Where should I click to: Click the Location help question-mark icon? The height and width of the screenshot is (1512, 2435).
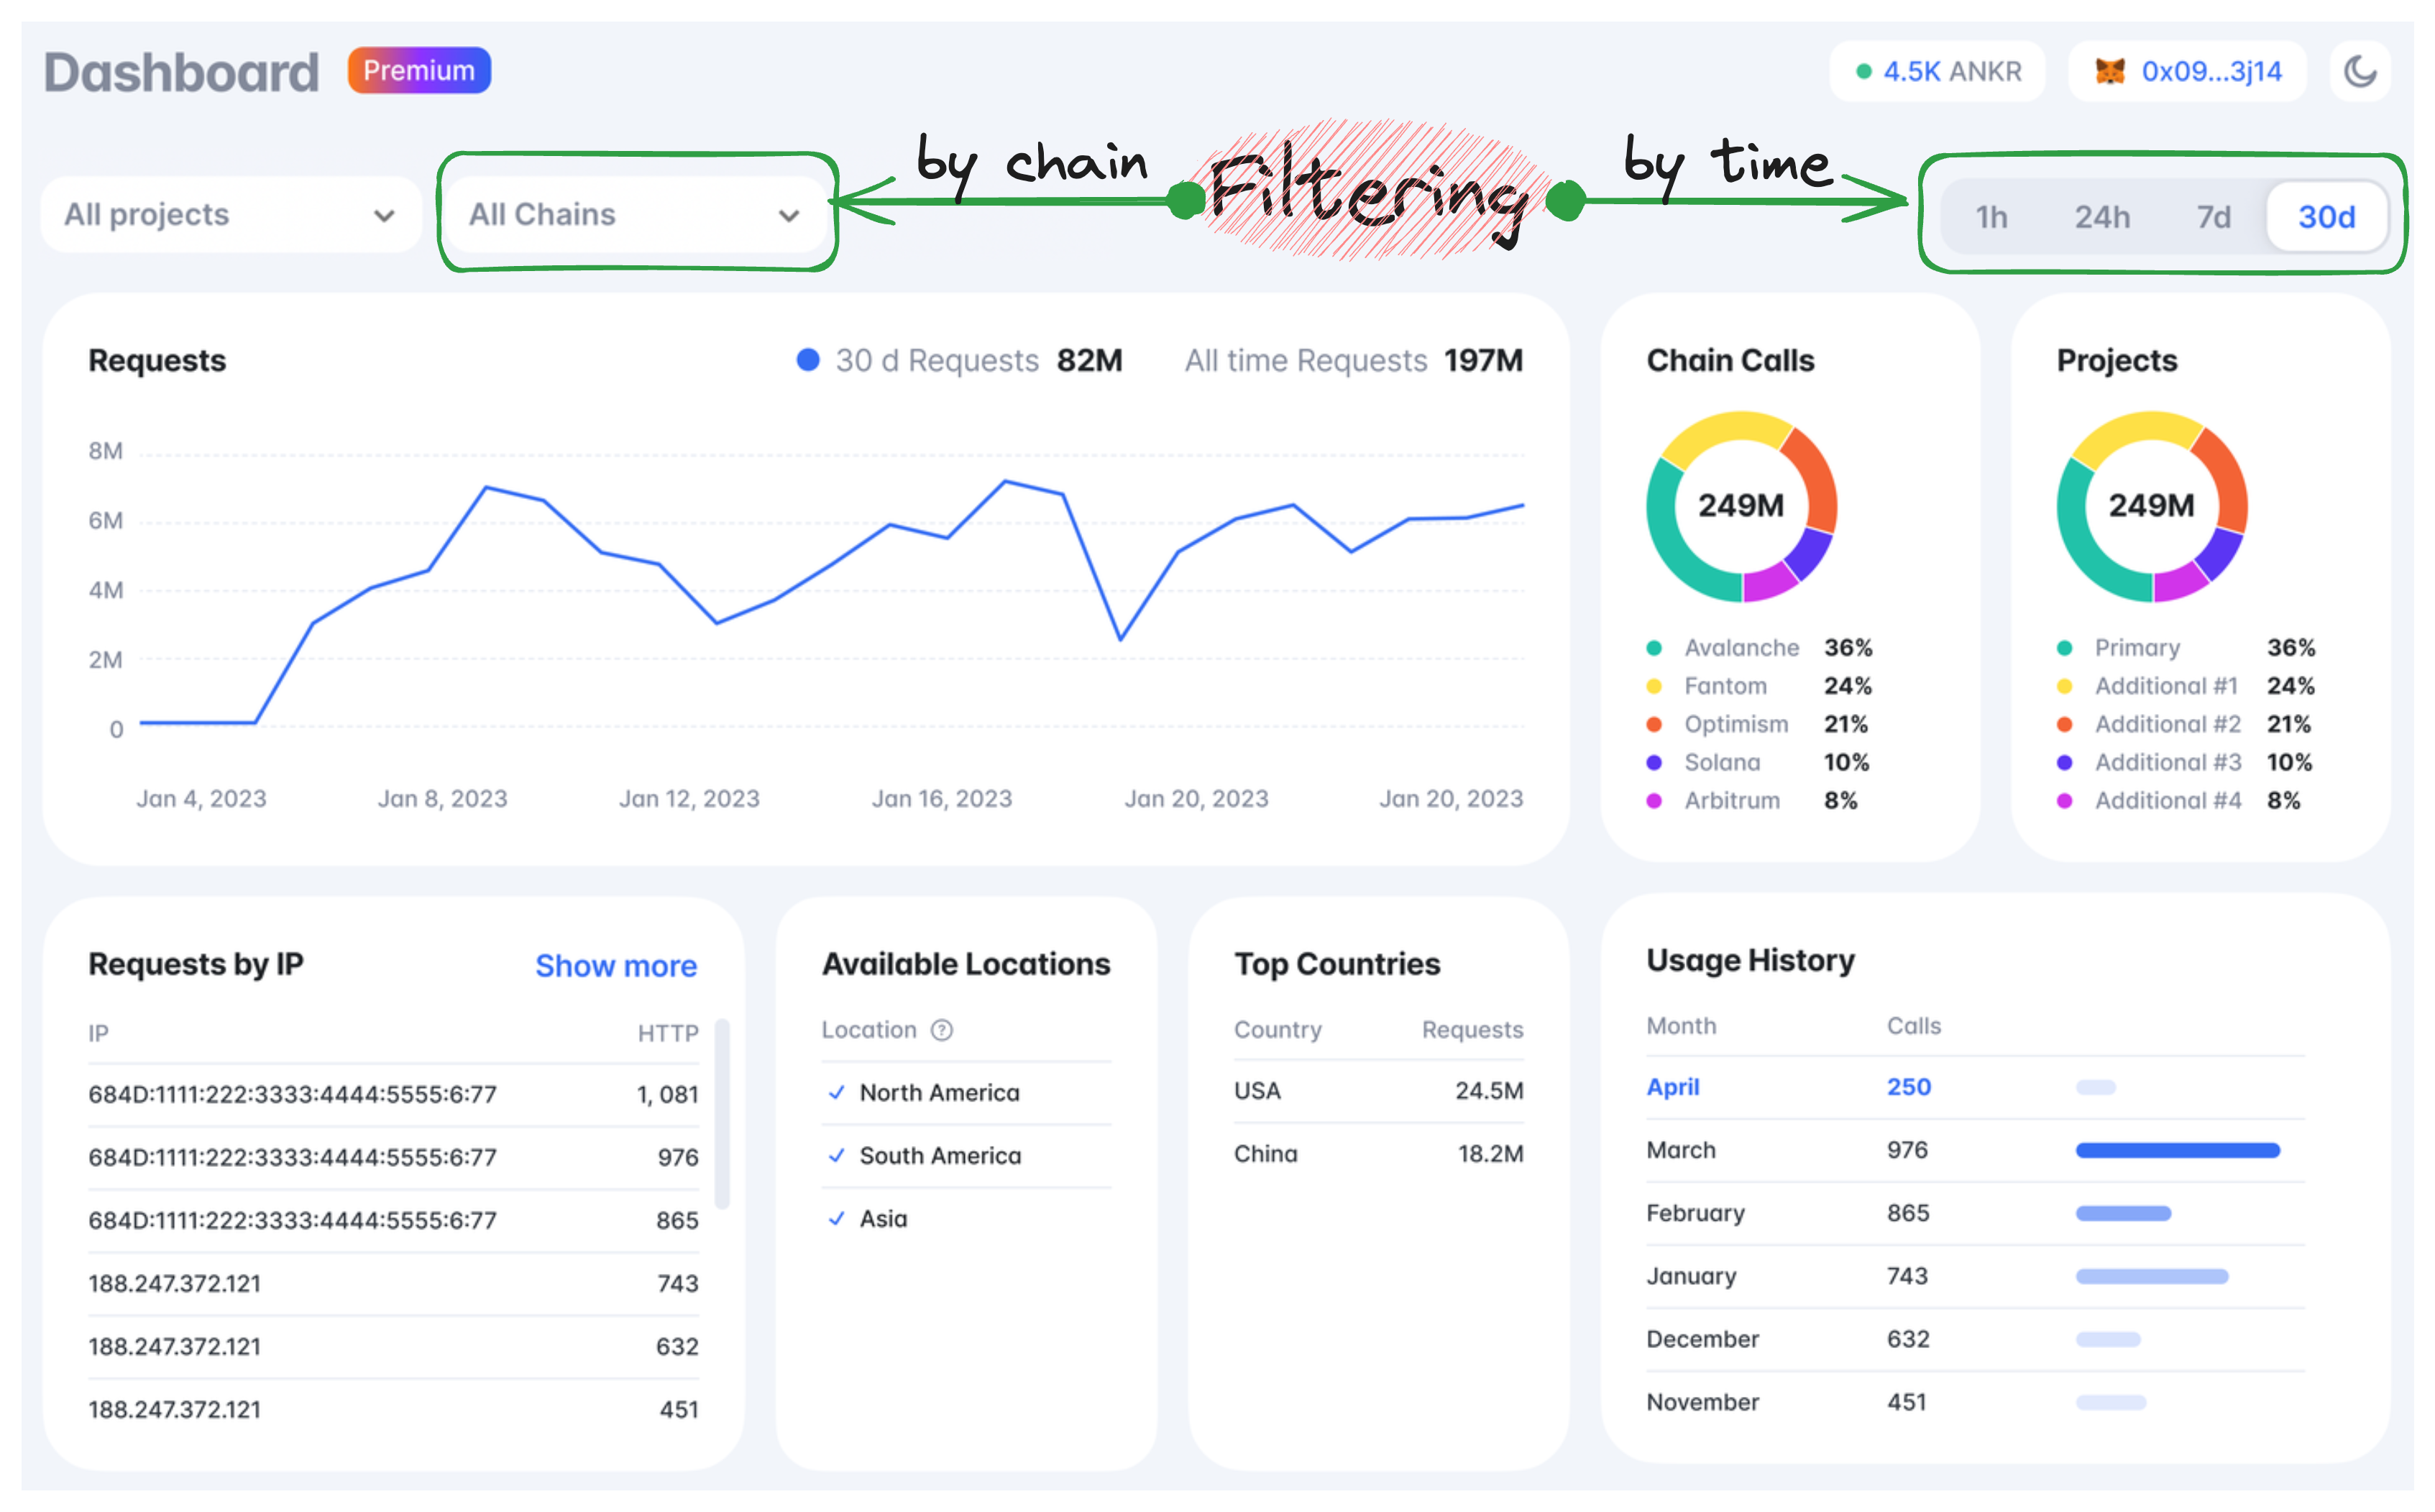[x=941, y=1030]
